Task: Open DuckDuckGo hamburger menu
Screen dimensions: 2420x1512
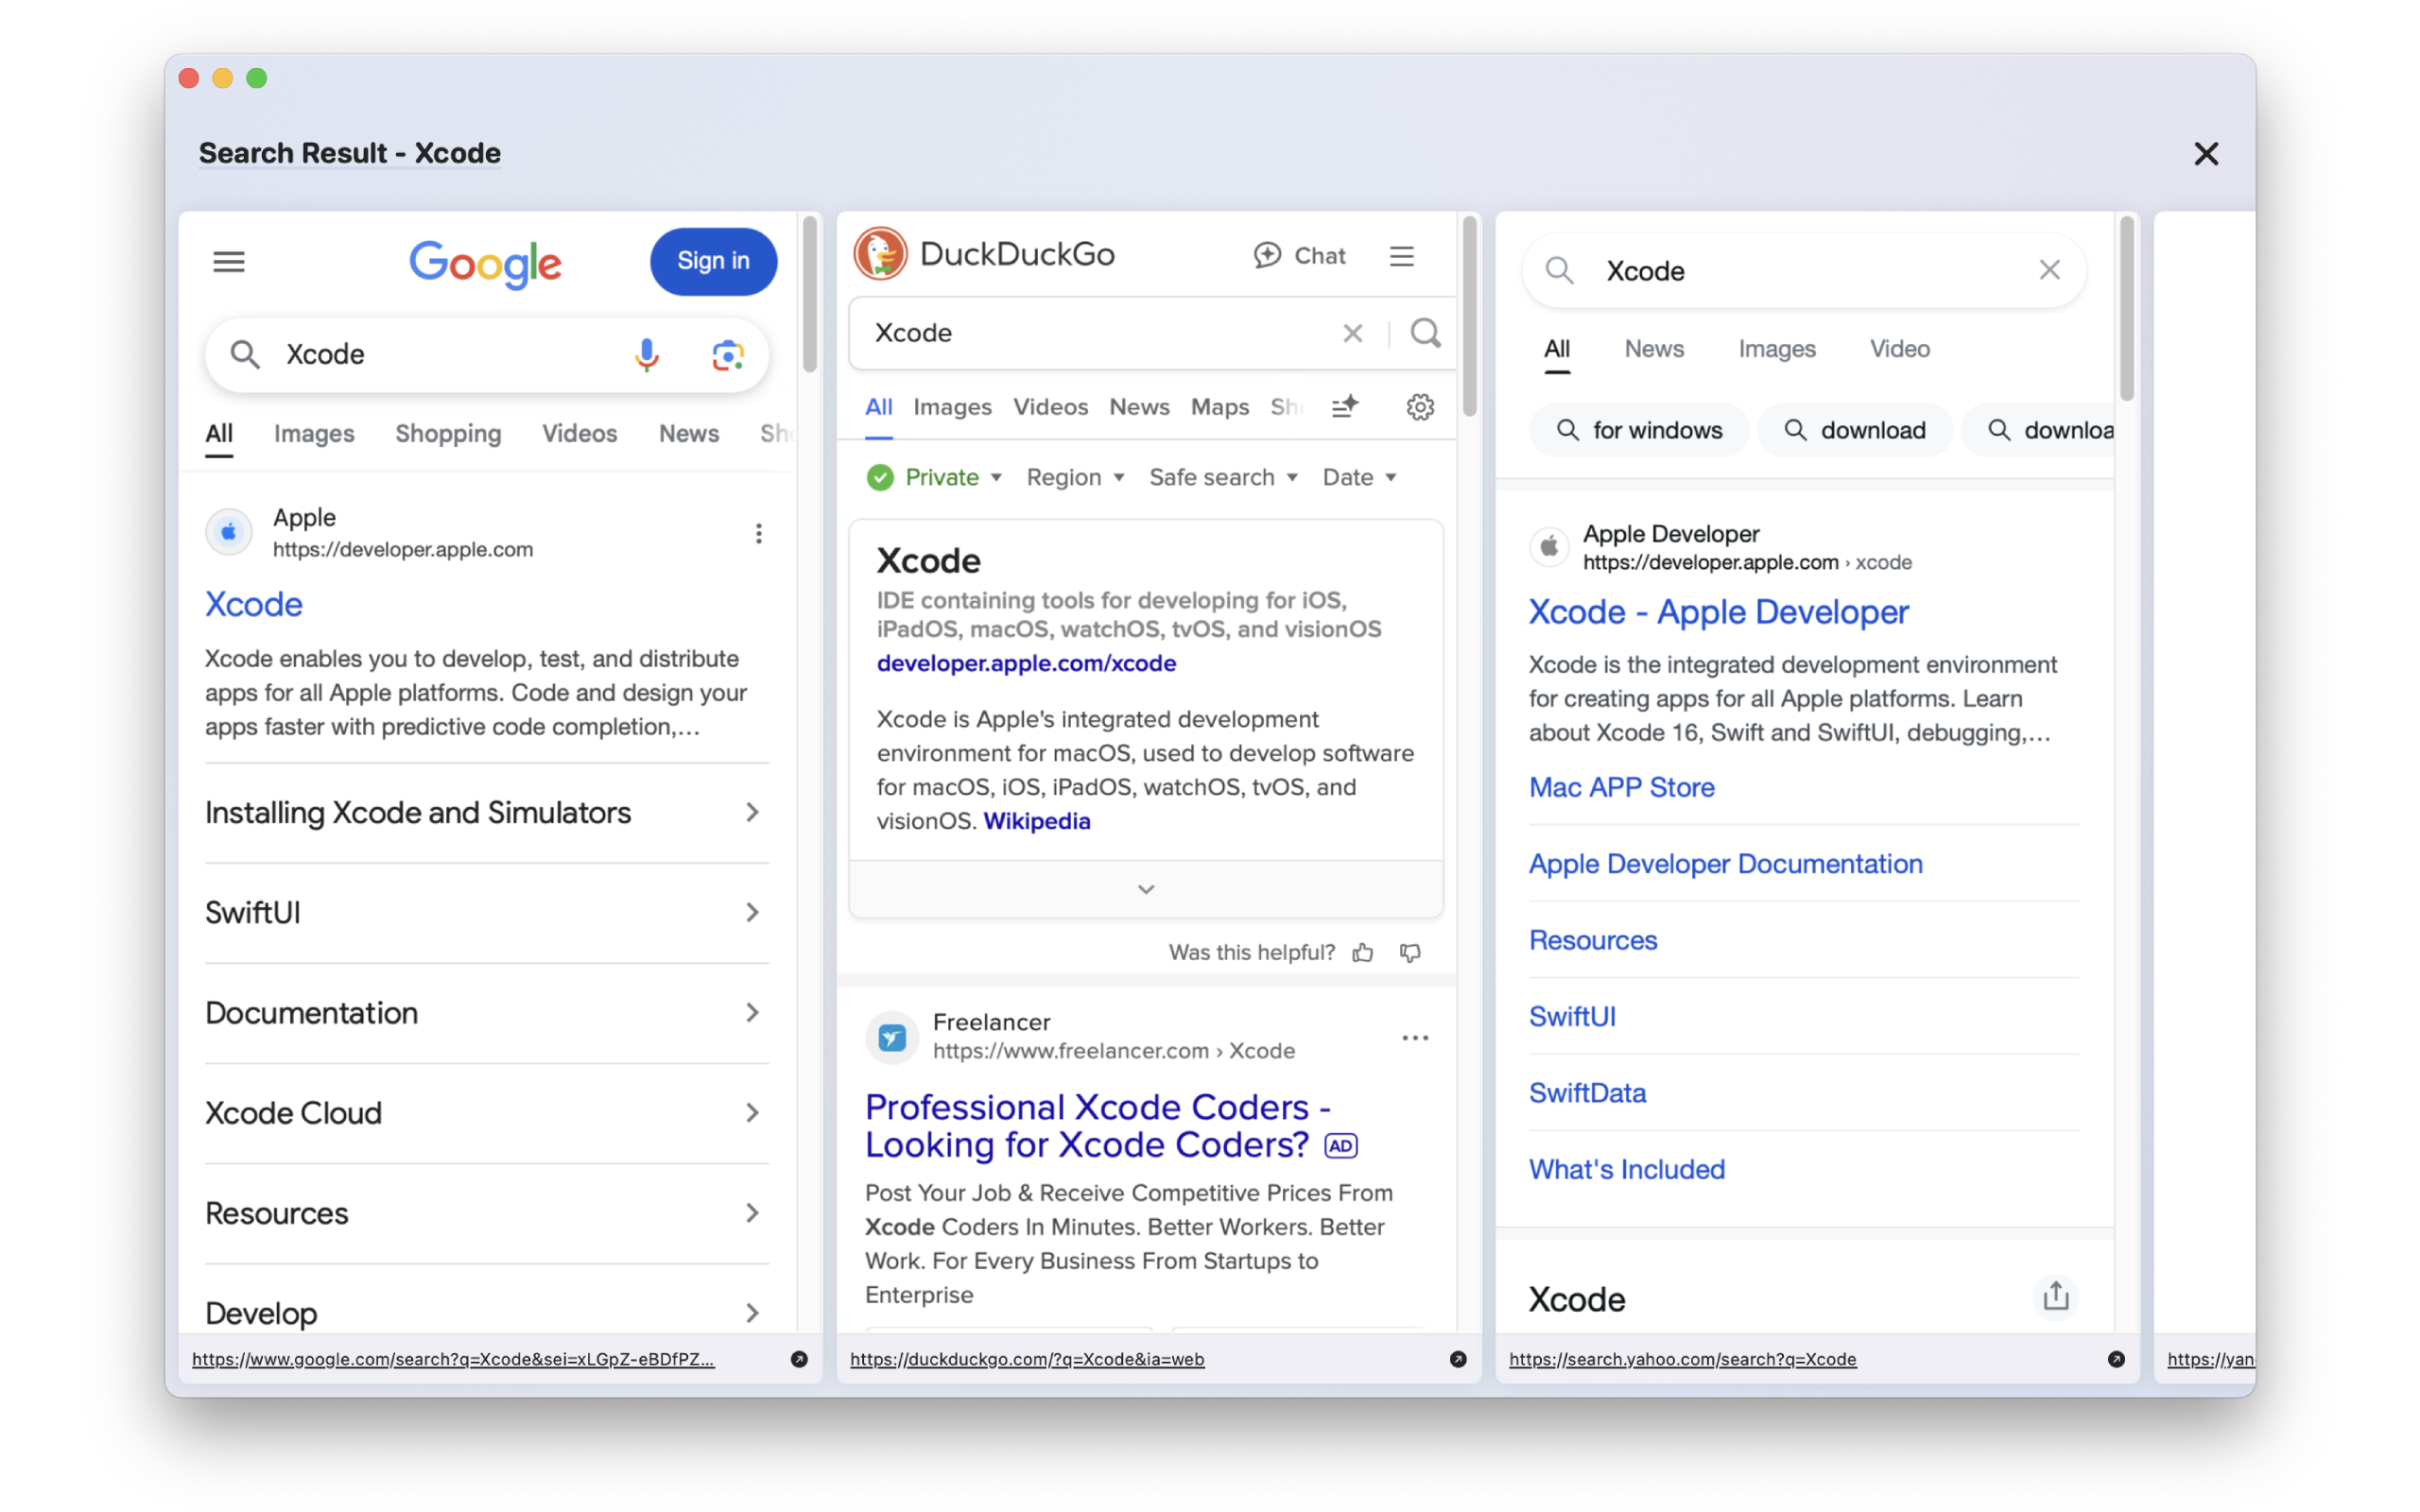Action: pyautogui.click(x=1402, y=256)
